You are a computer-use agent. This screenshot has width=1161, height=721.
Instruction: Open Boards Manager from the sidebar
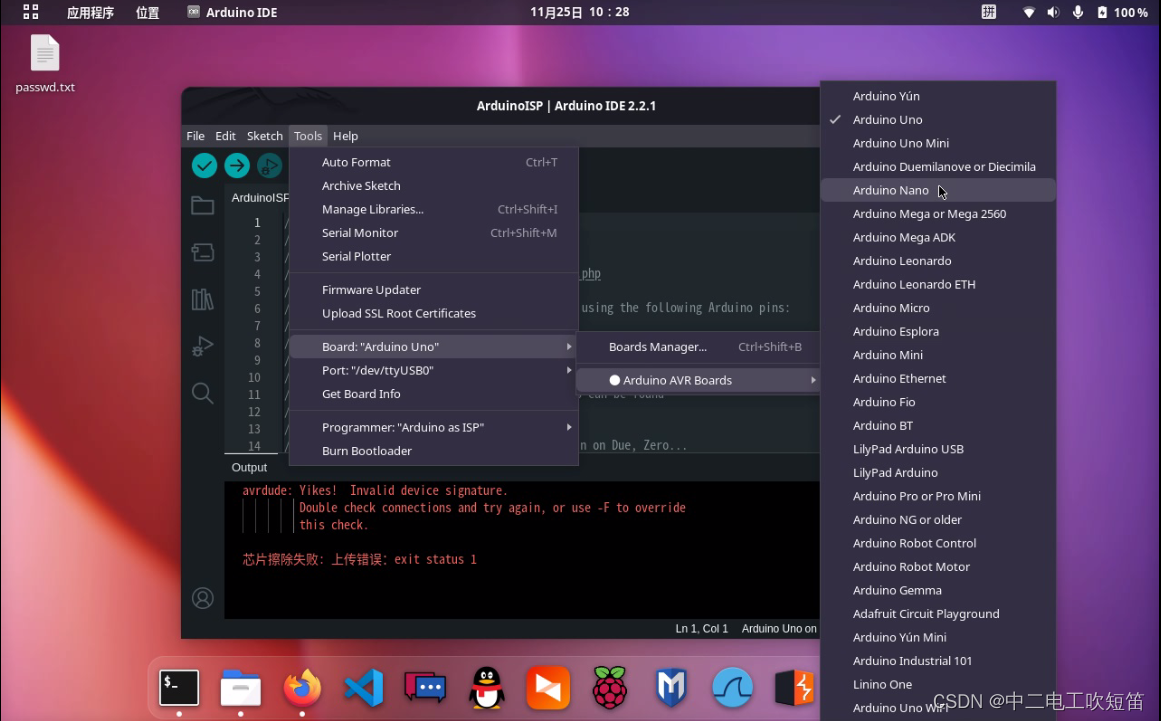point(203,253)
